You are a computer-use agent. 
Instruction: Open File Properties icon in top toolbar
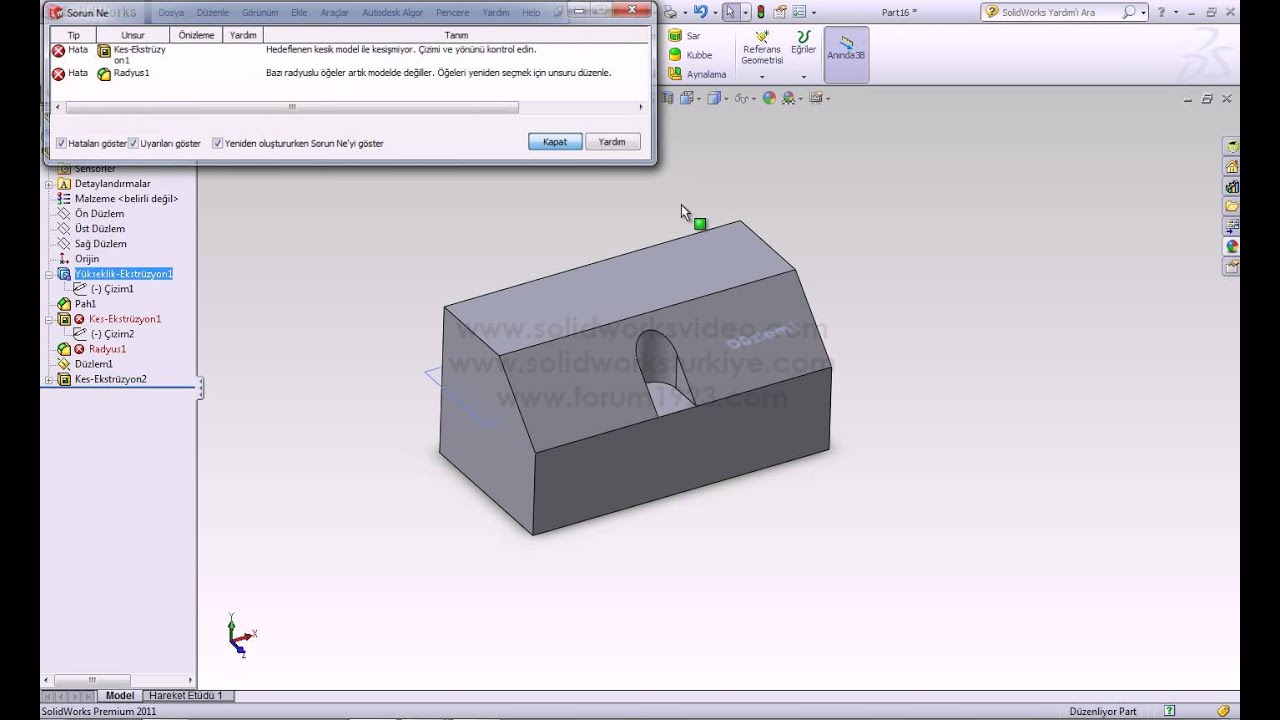781,12
